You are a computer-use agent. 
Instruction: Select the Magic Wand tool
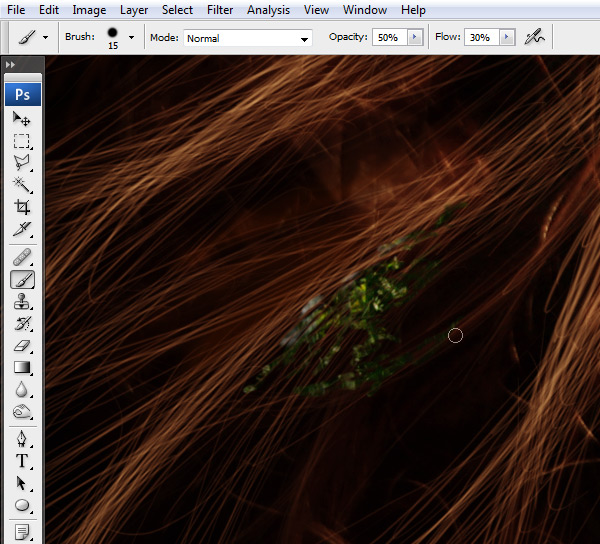click(x=22, y=185)
